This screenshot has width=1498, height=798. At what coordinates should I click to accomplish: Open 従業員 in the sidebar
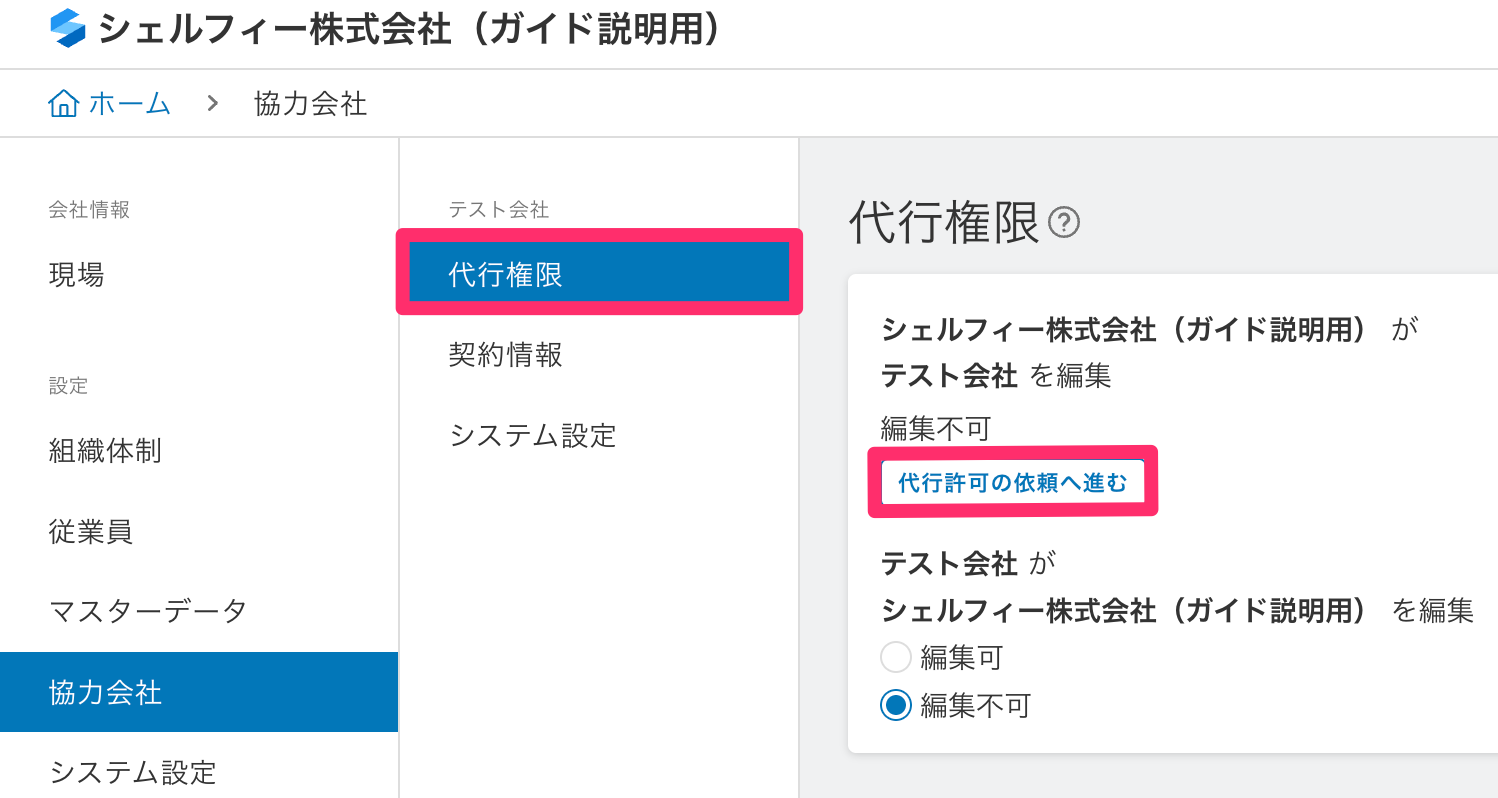91,531
